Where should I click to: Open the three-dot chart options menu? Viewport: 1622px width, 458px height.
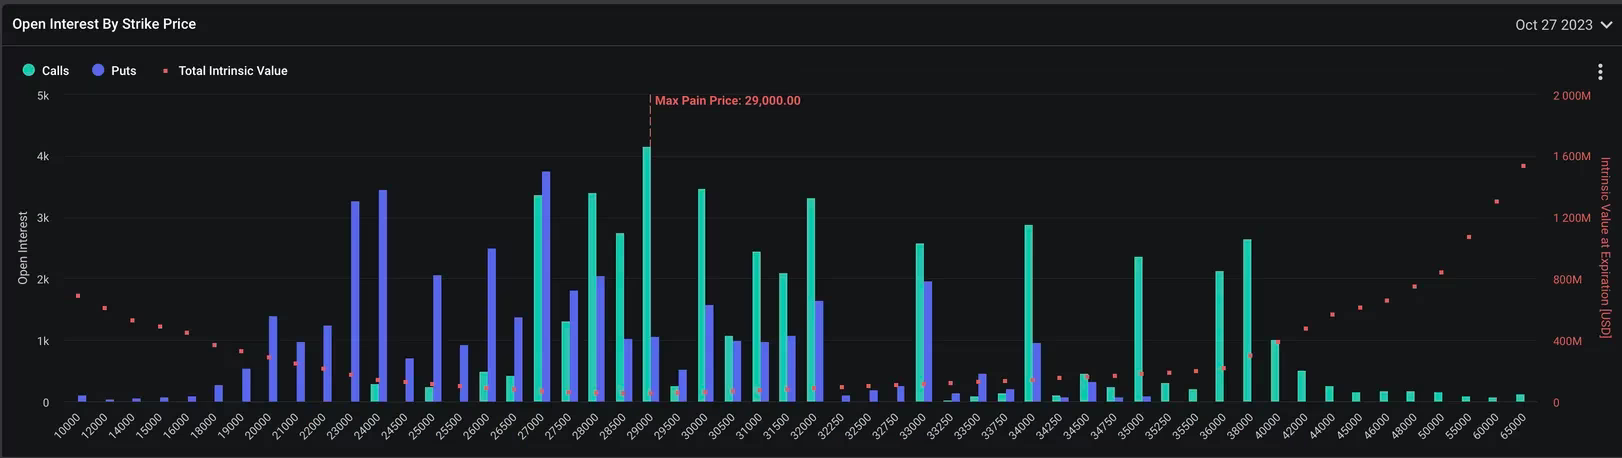point(1600,72)
